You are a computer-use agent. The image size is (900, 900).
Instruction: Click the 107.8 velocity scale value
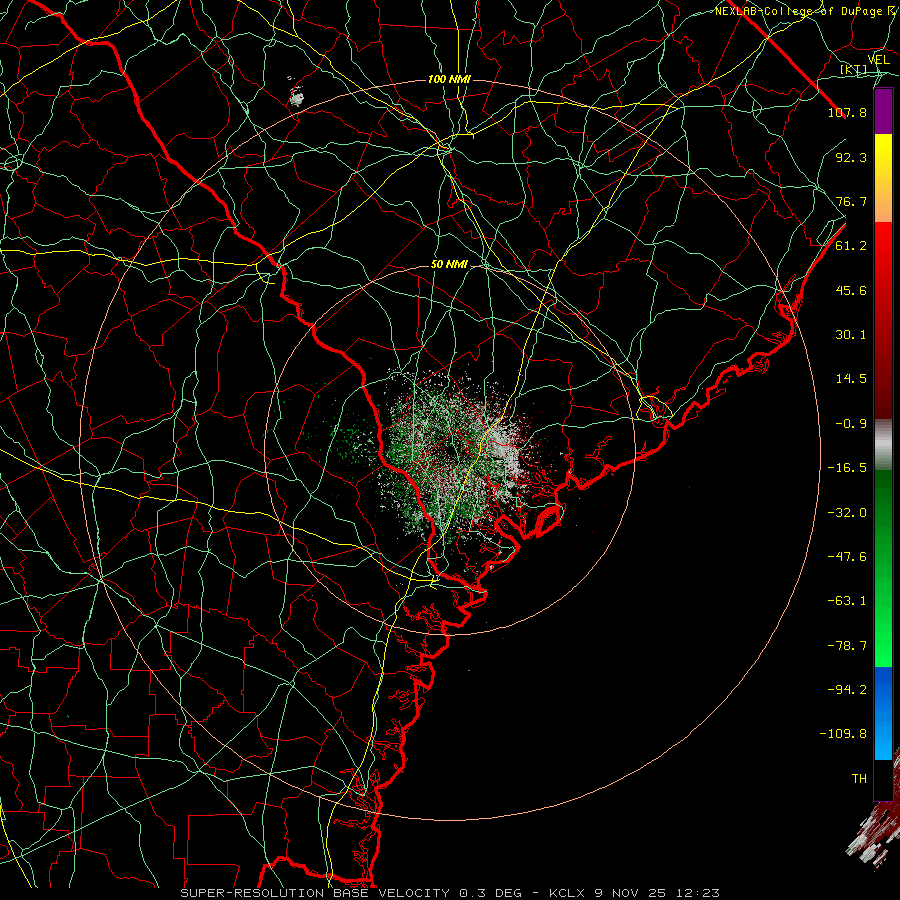coord(847,112)
